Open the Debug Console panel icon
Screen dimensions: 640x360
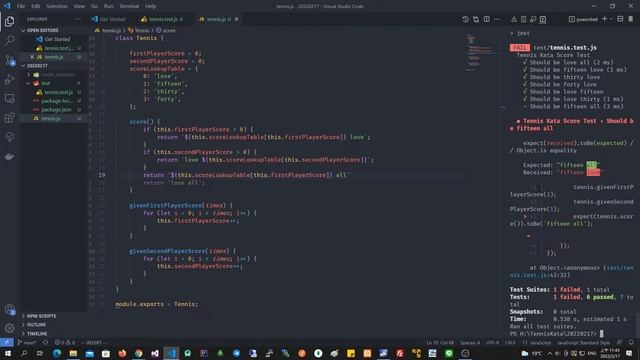click(x=533, y=19)
